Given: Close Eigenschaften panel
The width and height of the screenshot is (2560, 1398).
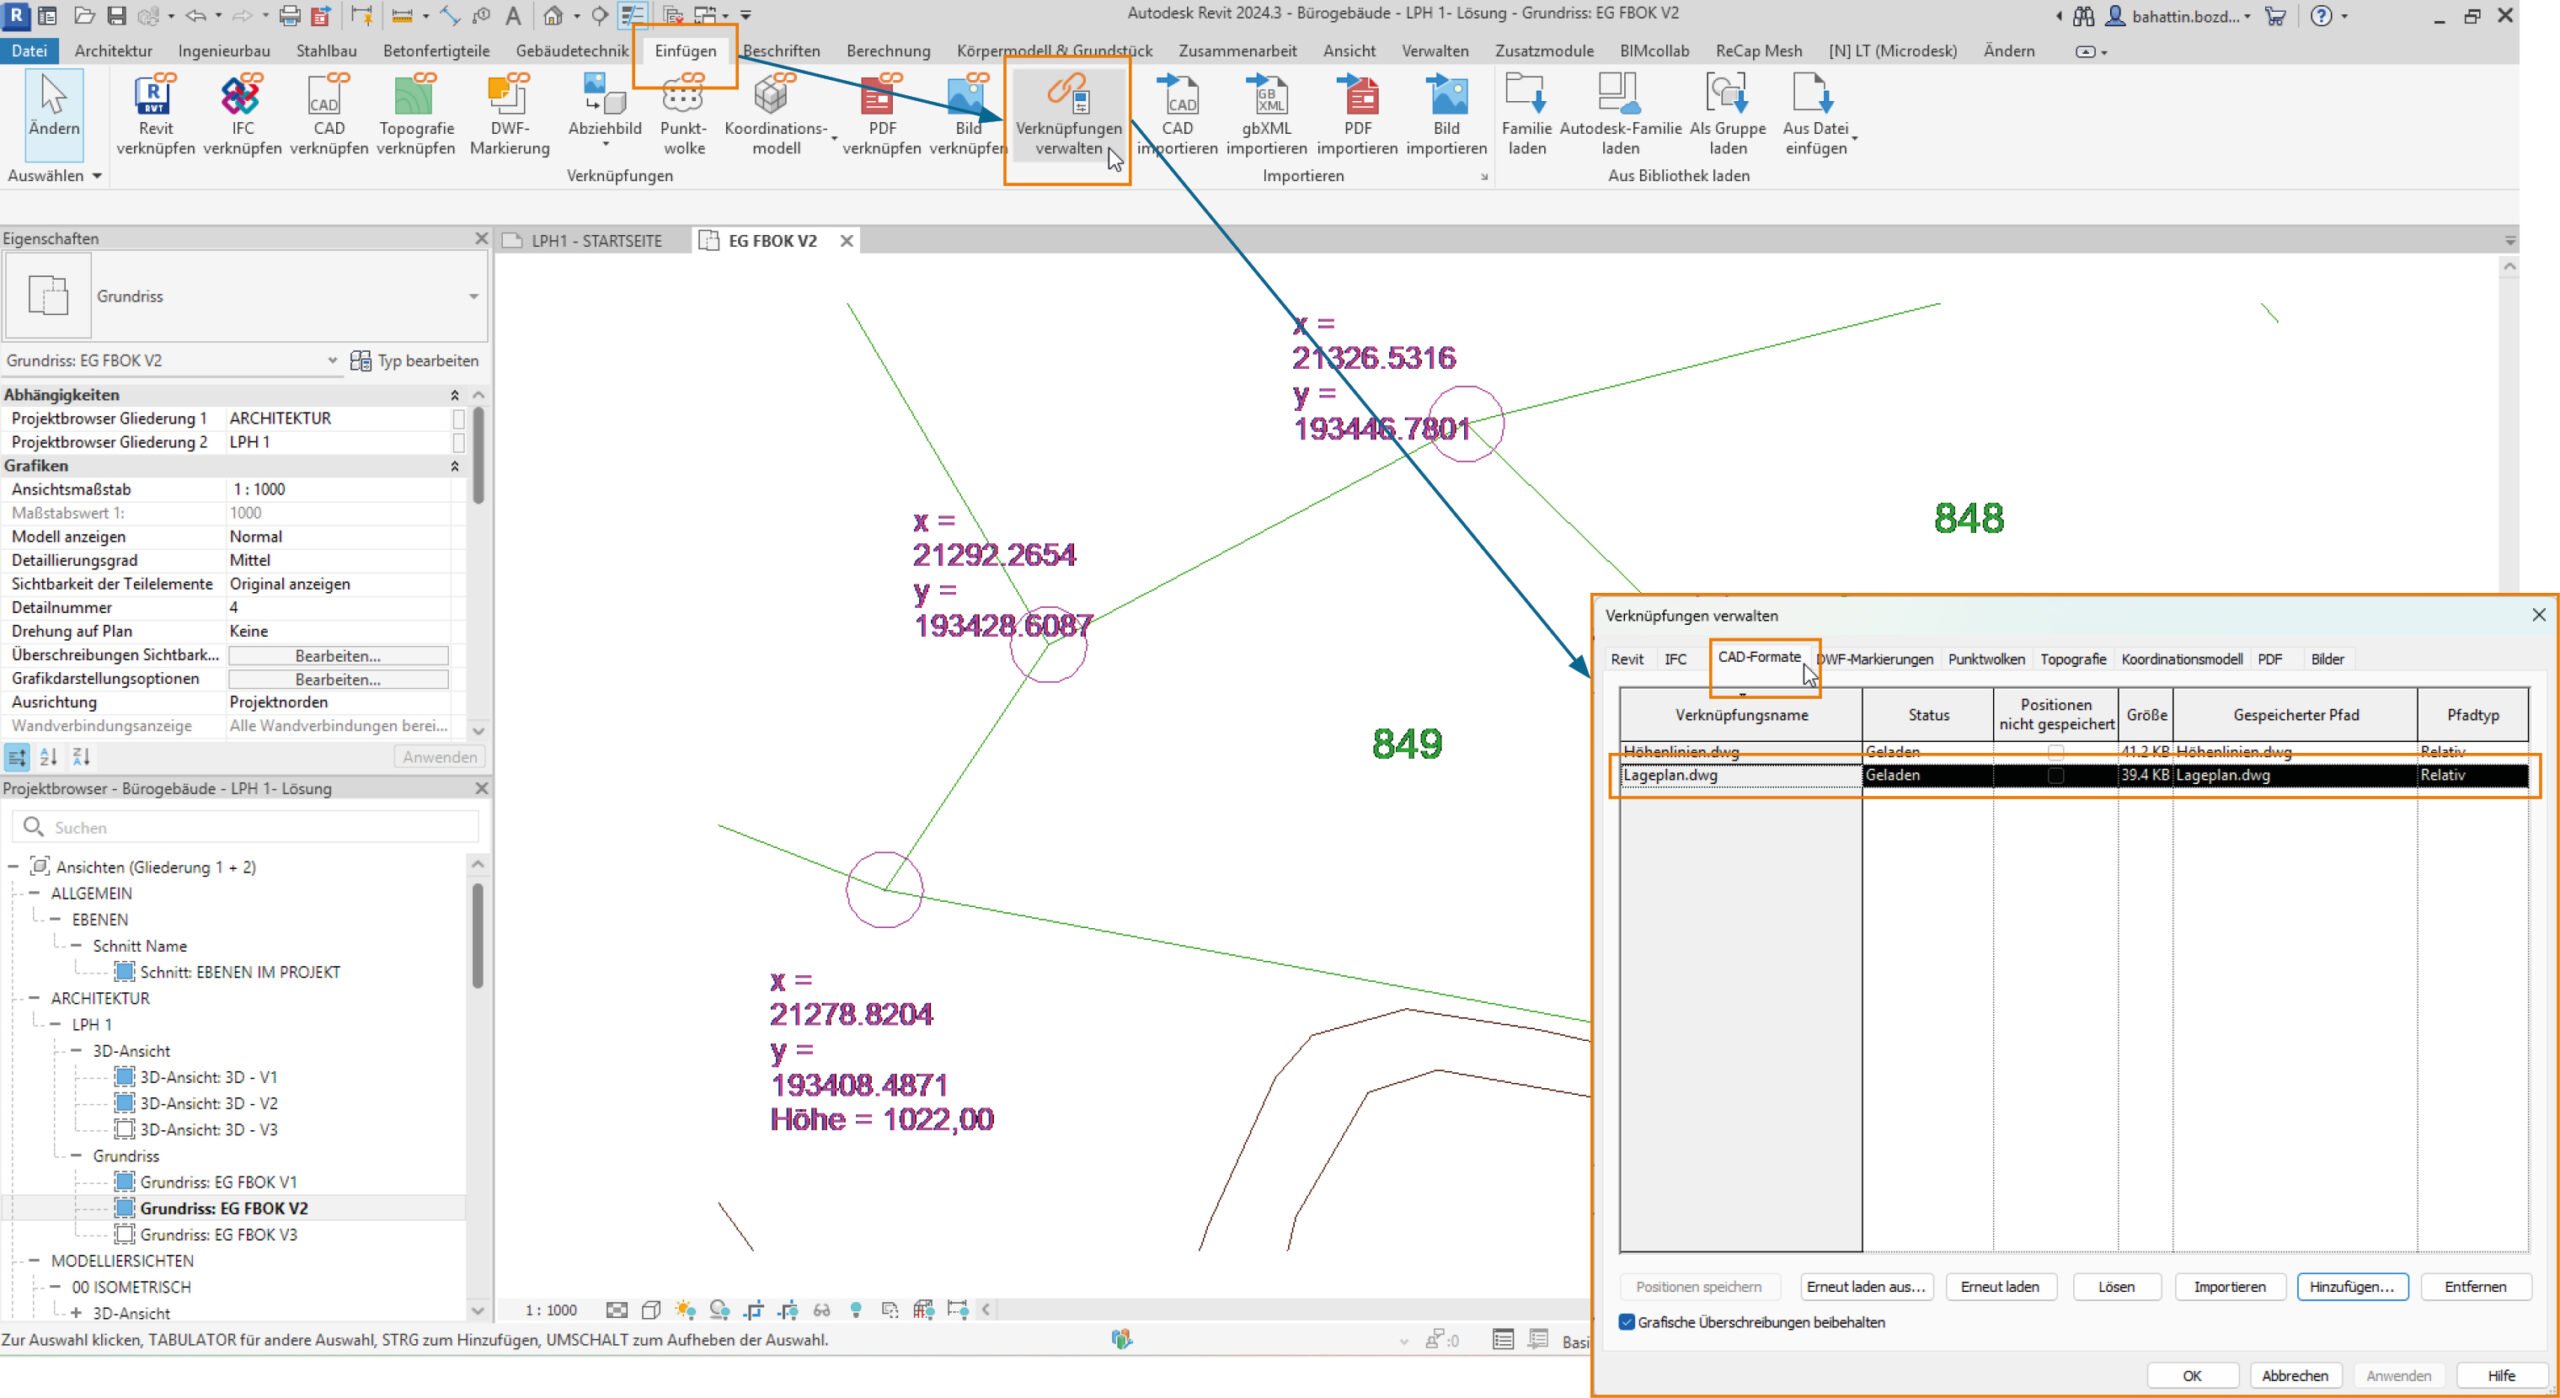Looking at the screenshot, I should pyautogui.click(x=481, y=238).
